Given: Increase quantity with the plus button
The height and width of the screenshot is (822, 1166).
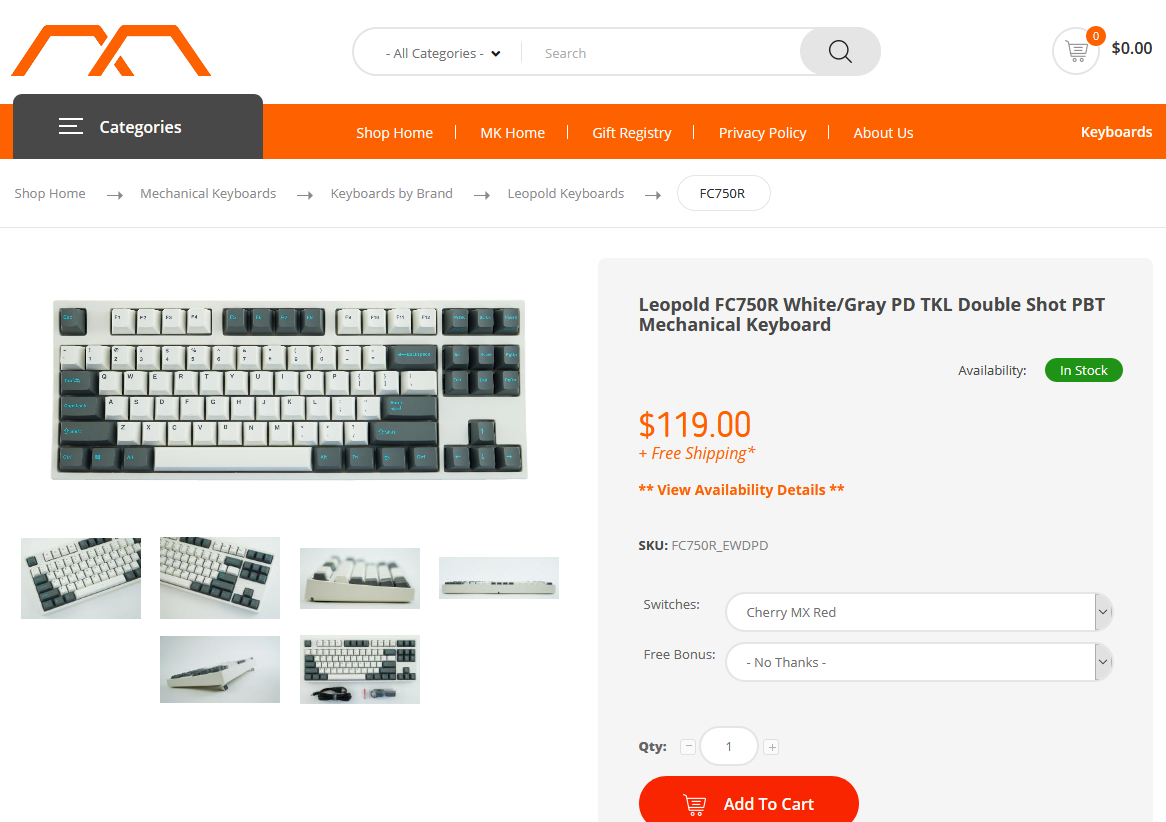Looking at the screenshot, I should click(771, 747).
